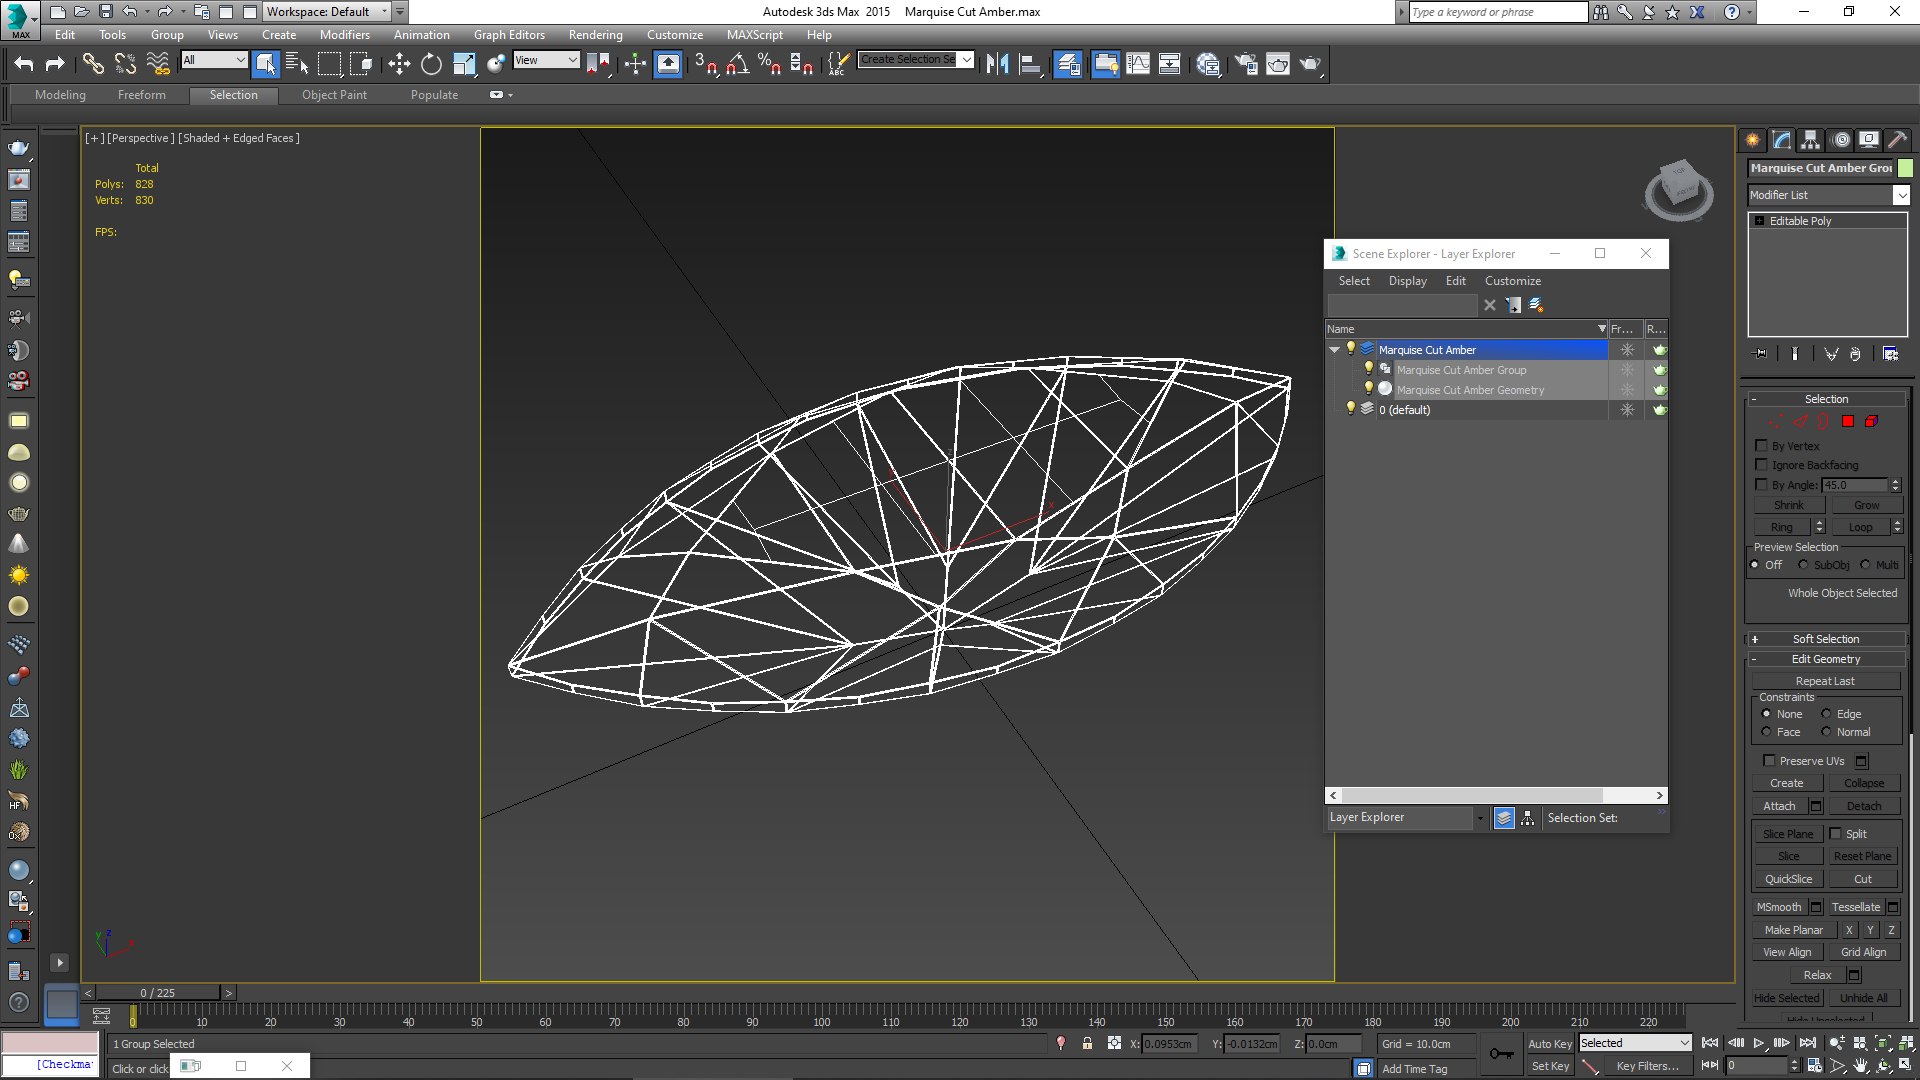Click the 0 (default) layer row
Screen dimensions: 1920x1080
click(1404, 410)
